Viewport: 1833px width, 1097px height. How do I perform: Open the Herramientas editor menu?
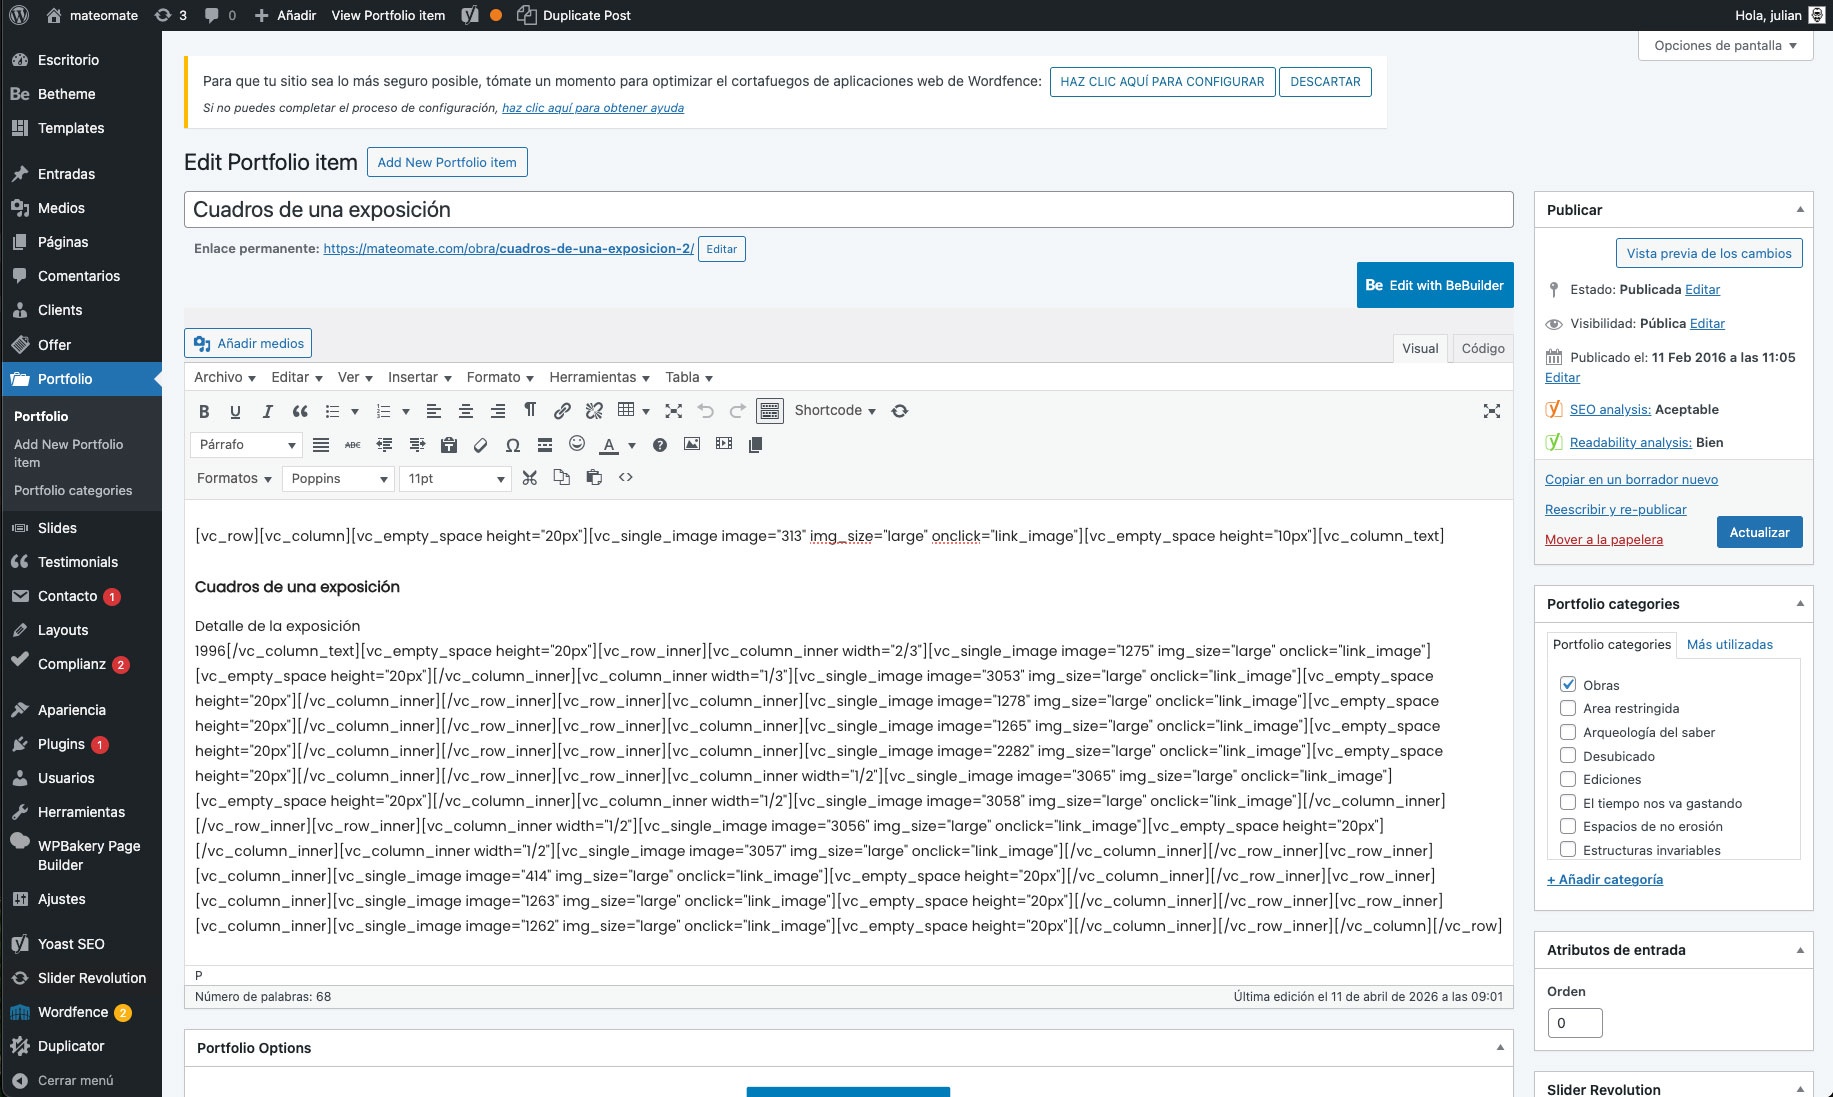599,378
